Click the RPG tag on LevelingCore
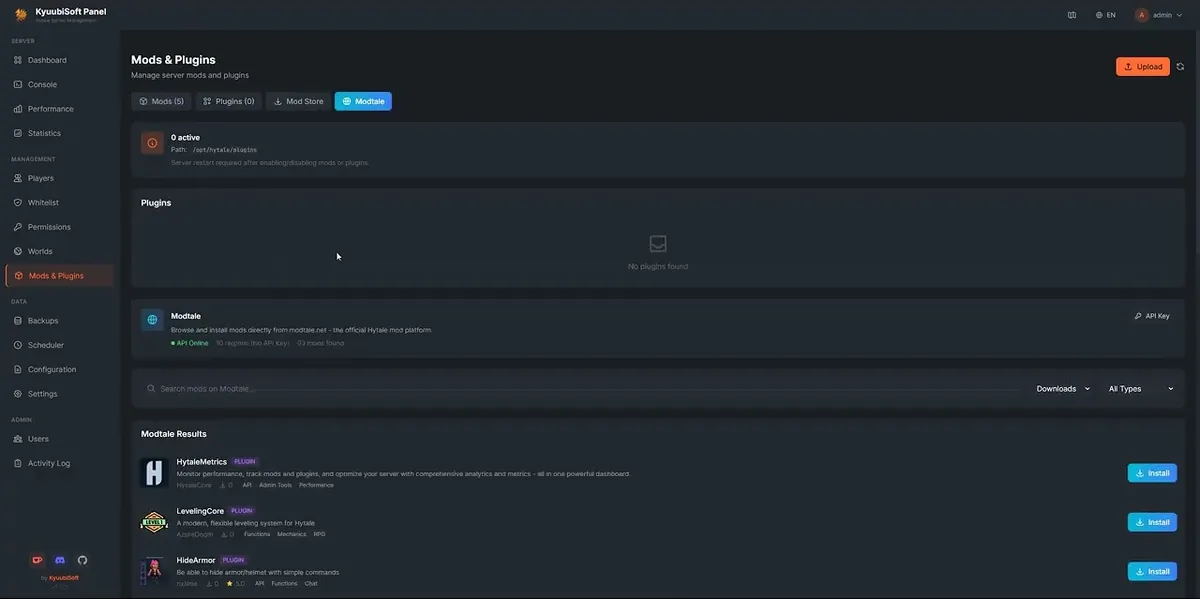The height and width of the screenshot is (599, 1200). point(320,534)
